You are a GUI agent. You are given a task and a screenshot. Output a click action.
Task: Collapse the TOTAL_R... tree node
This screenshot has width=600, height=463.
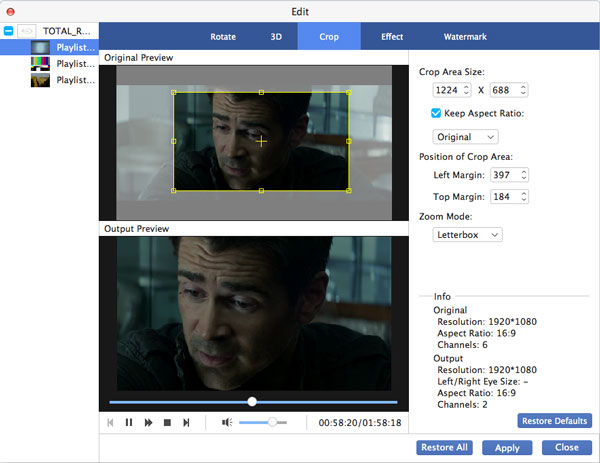point(8,31)
